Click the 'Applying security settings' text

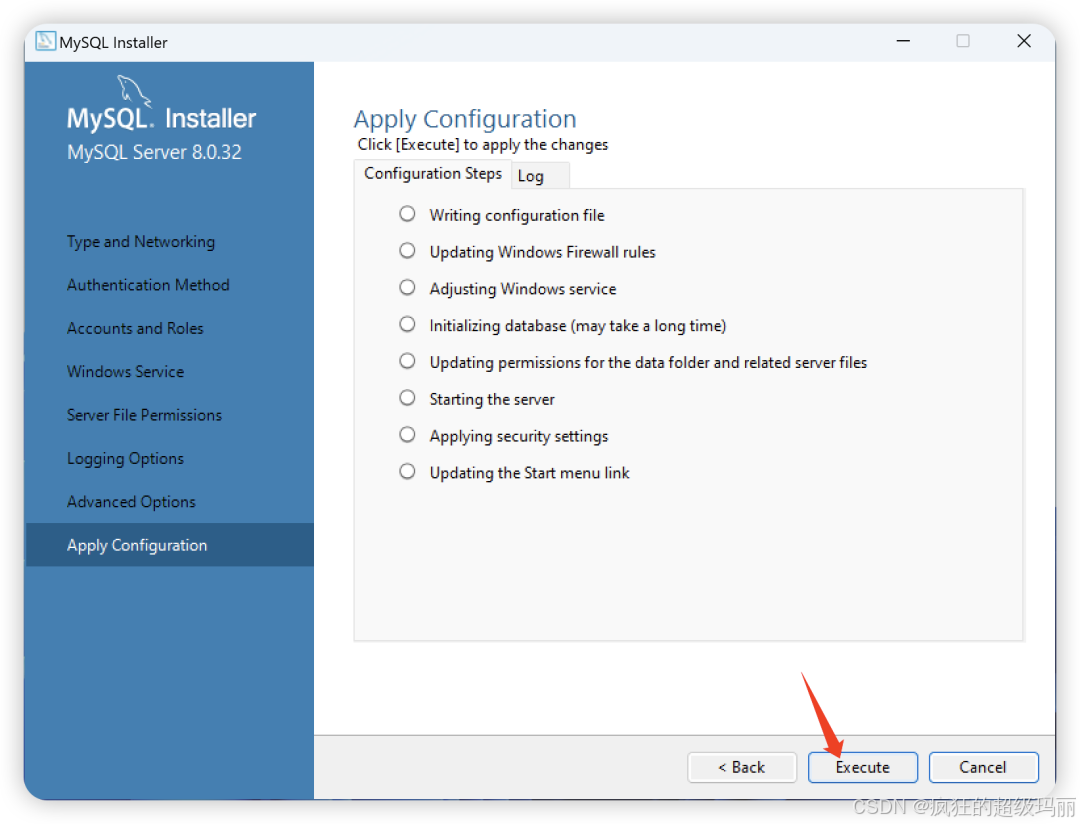(x=519, y=437)
